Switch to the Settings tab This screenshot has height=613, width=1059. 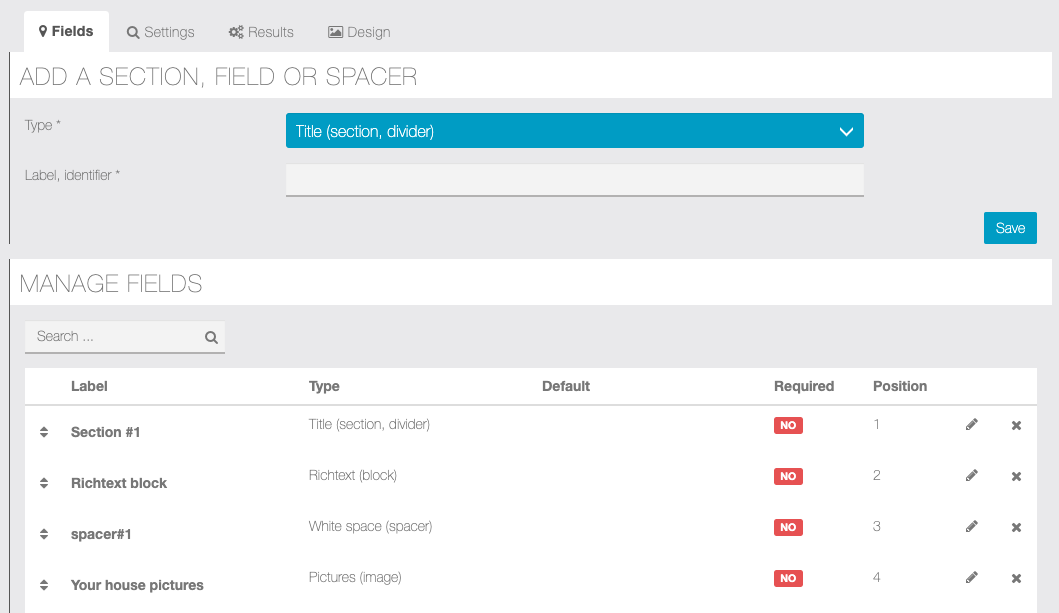coord(160,32)
